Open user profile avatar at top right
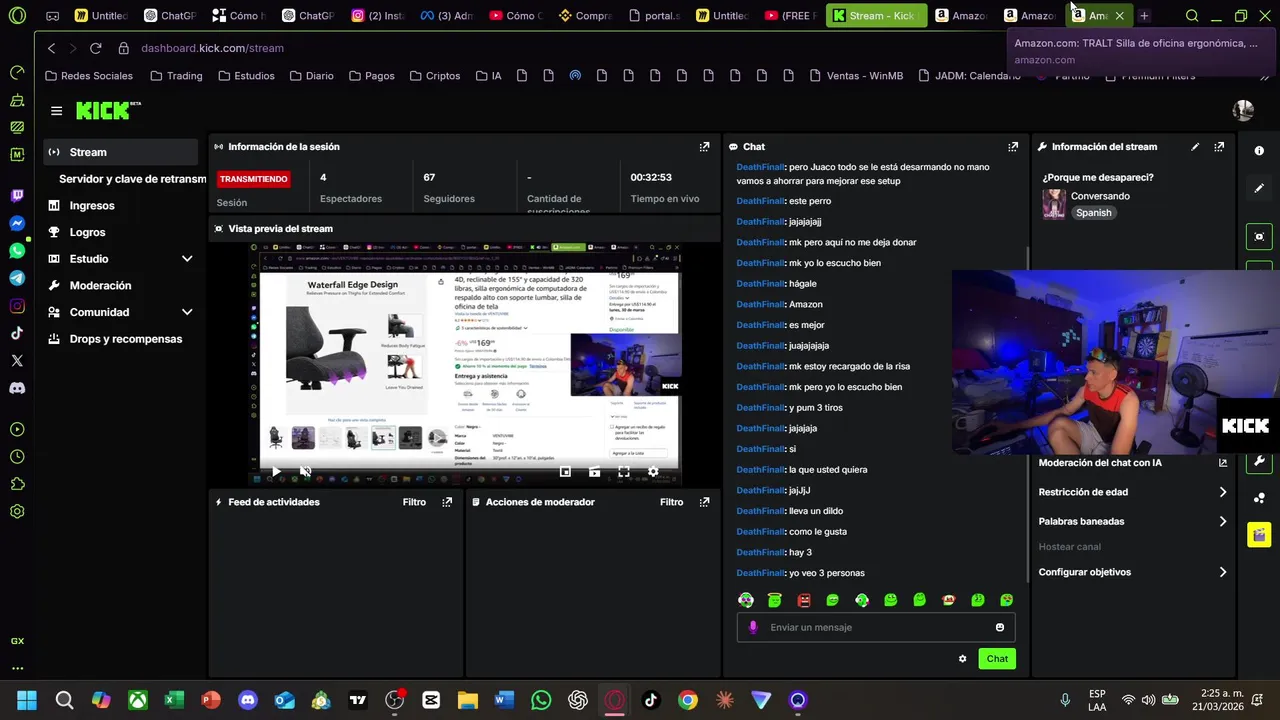1280x720 pixels. [1243, 111]
